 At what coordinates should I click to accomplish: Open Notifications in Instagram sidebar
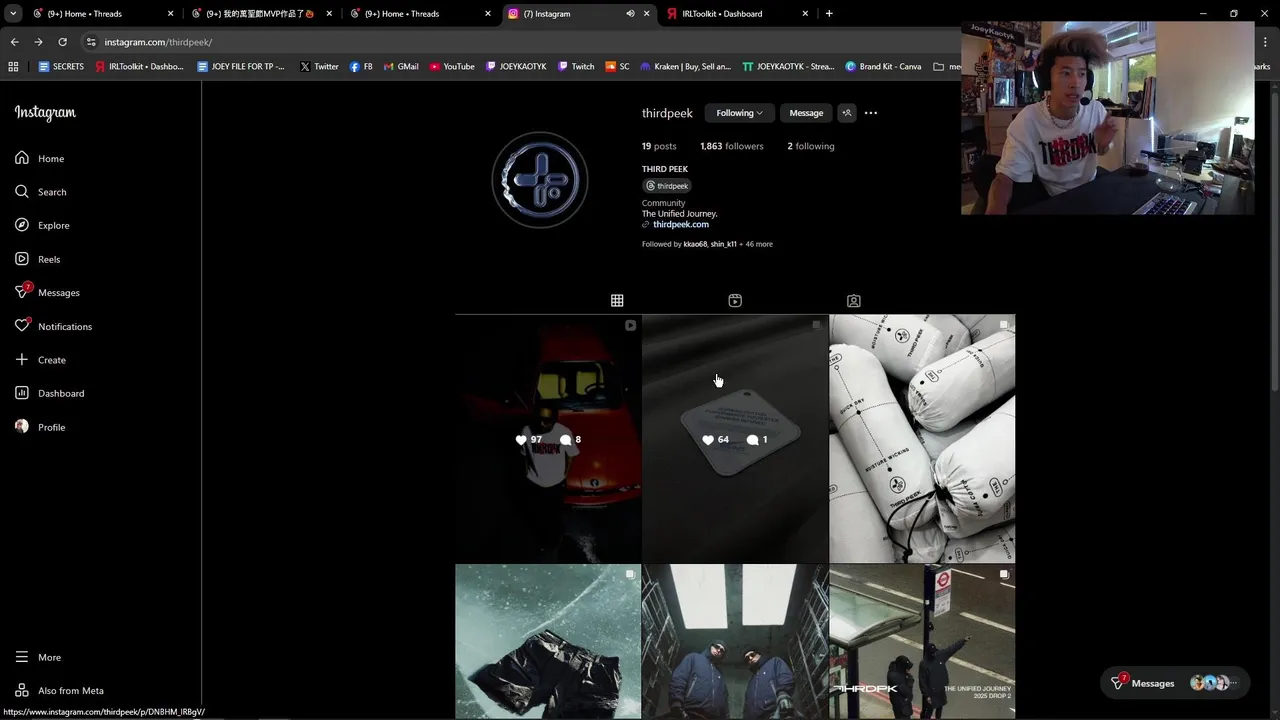53,326
